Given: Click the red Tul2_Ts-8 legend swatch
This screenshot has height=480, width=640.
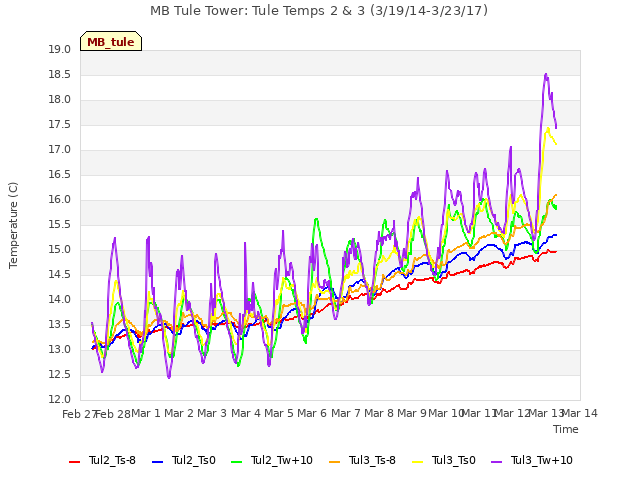Looking at the screenshot, I should tap(74, 462).
